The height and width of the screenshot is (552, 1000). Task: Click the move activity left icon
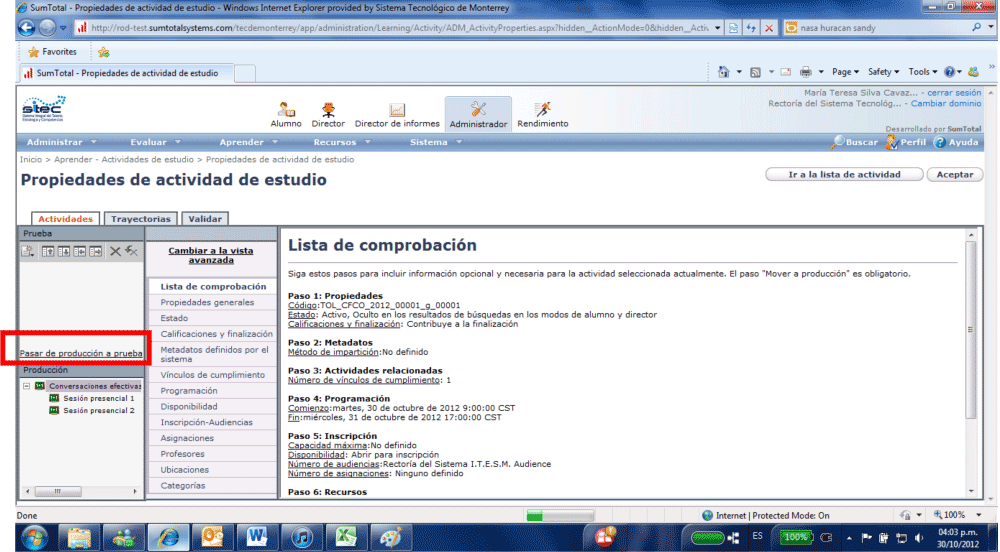(80, 251)
